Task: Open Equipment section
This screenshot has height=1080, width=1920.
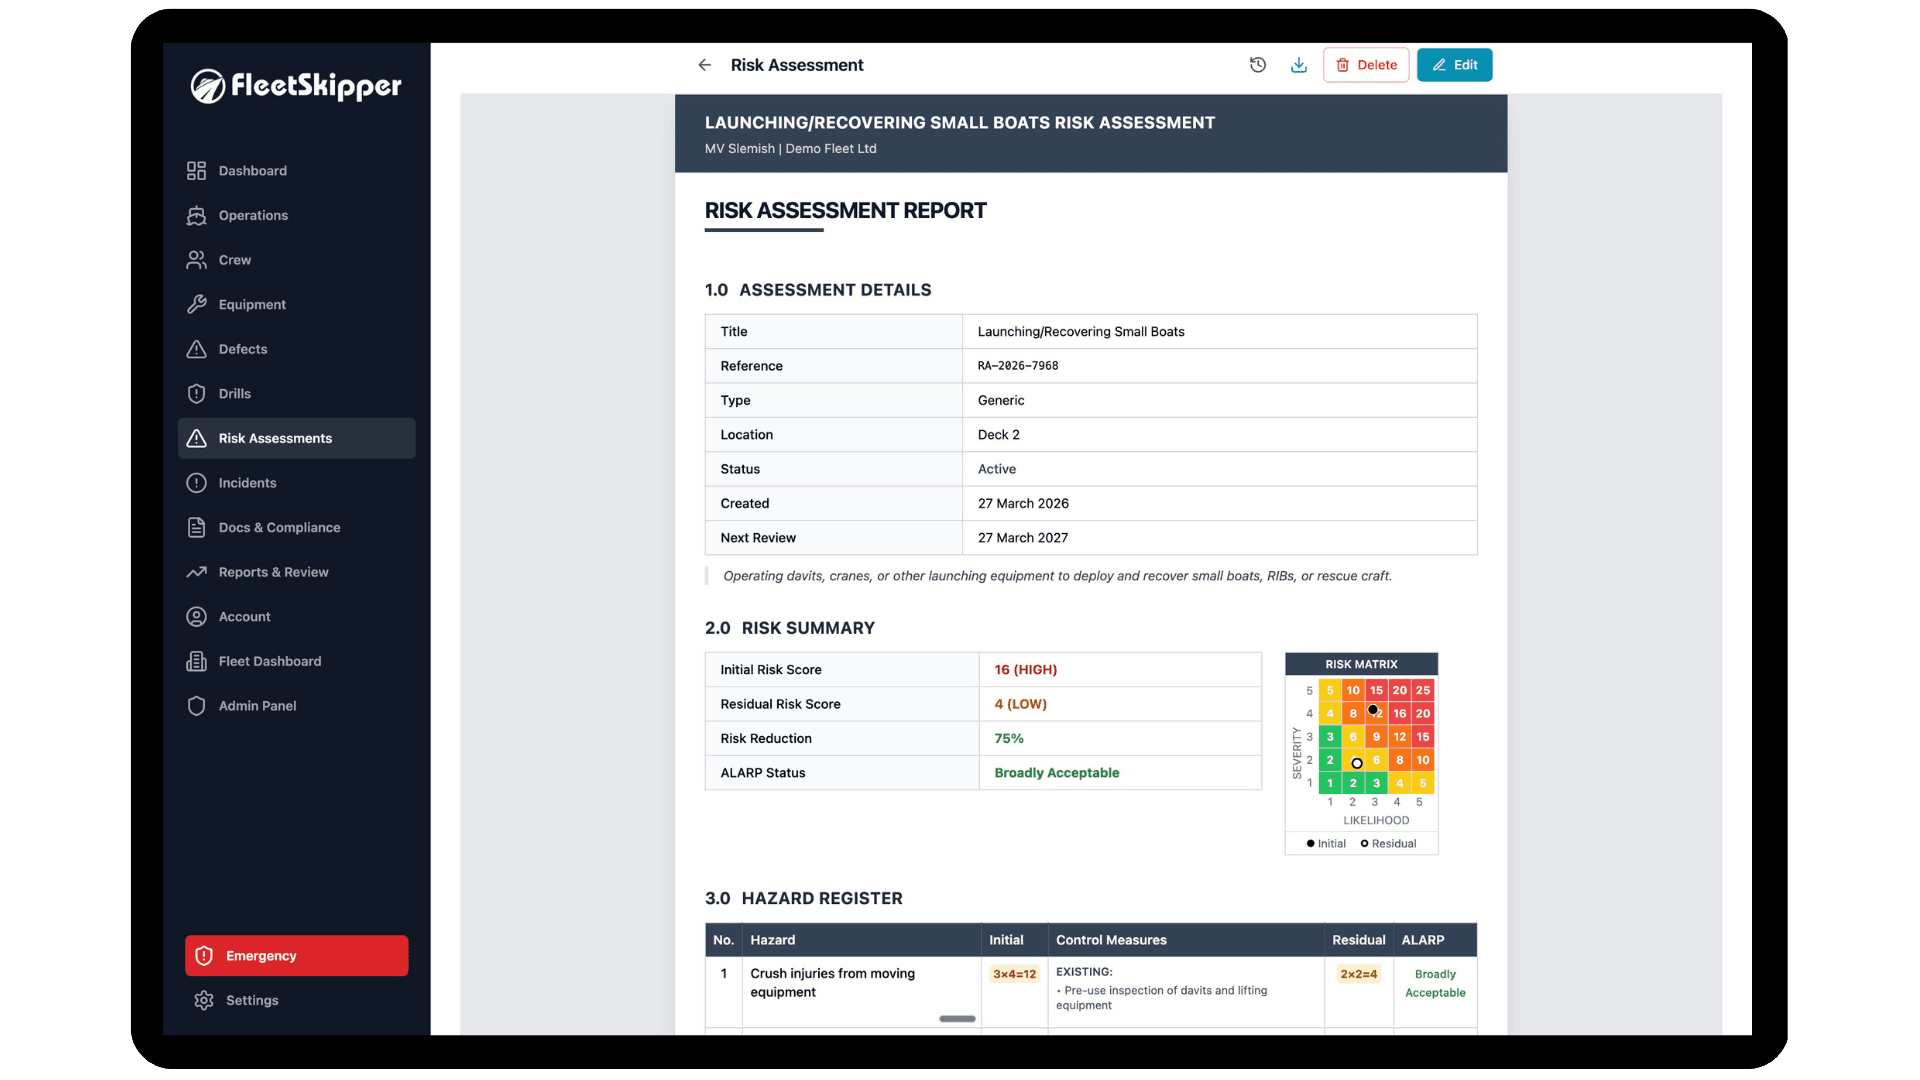Action: [297, 304]
